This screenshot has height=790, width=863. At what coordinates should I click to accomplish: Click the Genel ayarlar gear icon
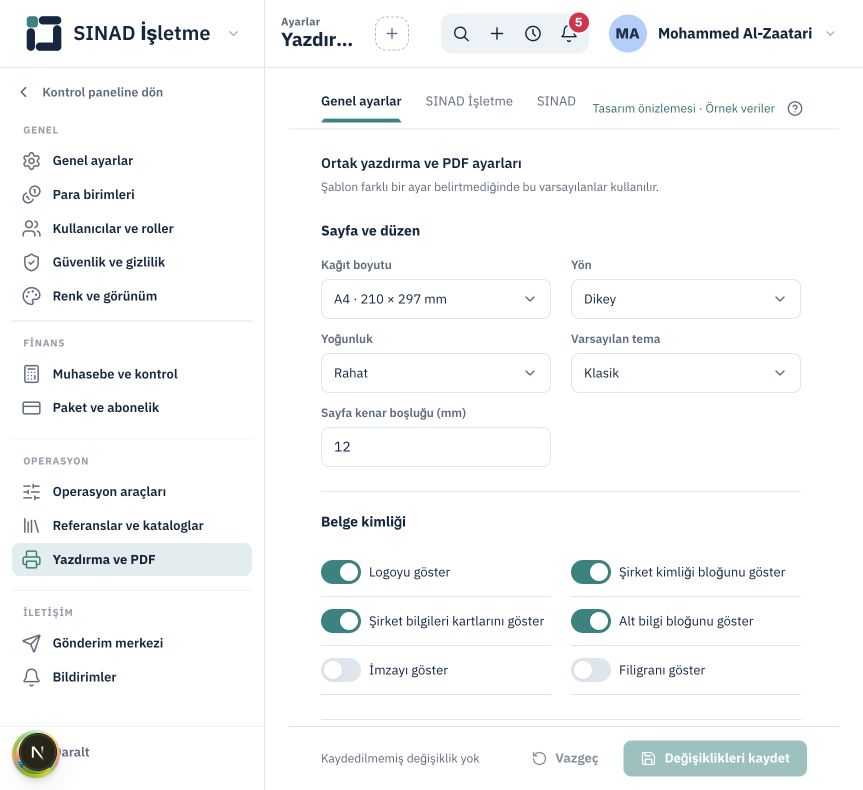[x=31, y=161]
